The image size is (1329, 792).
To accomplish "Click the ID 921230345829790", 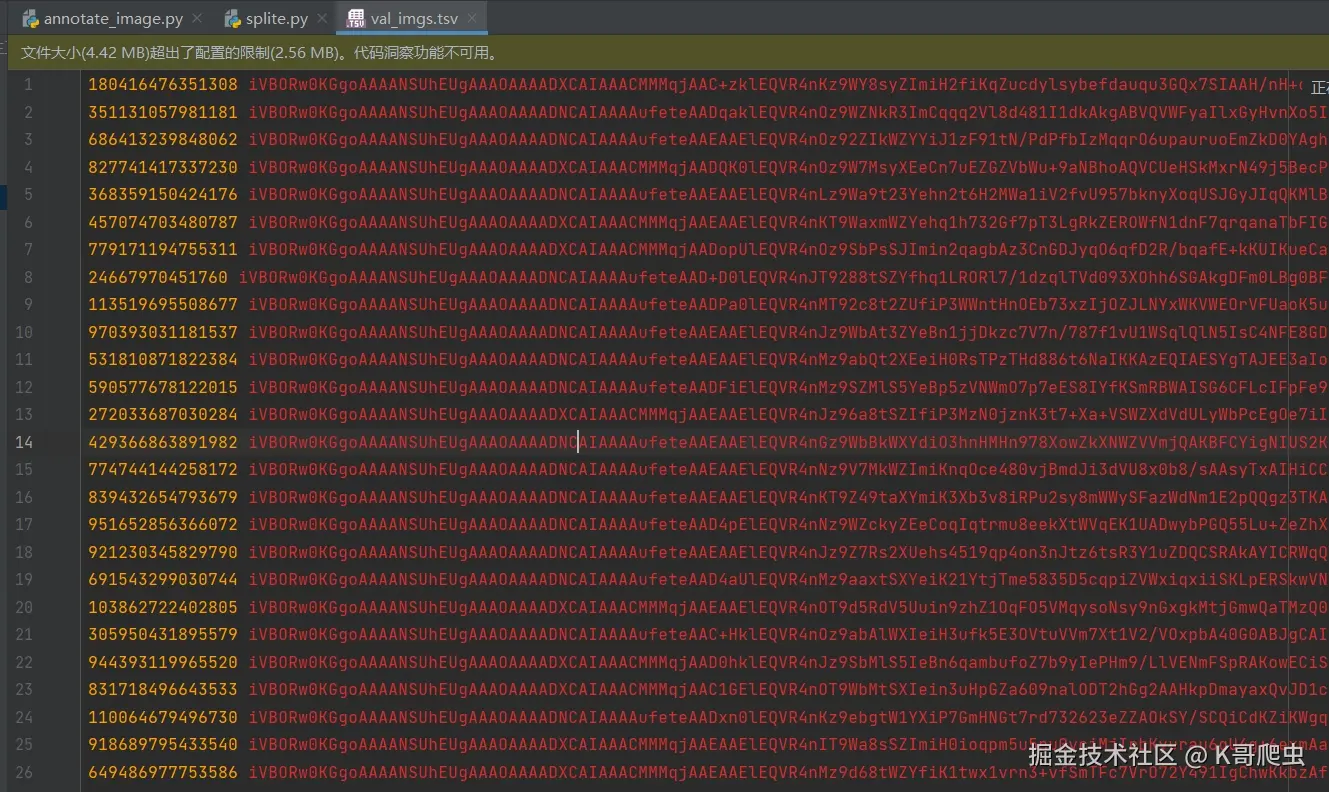I will click(x=163, y=552).
